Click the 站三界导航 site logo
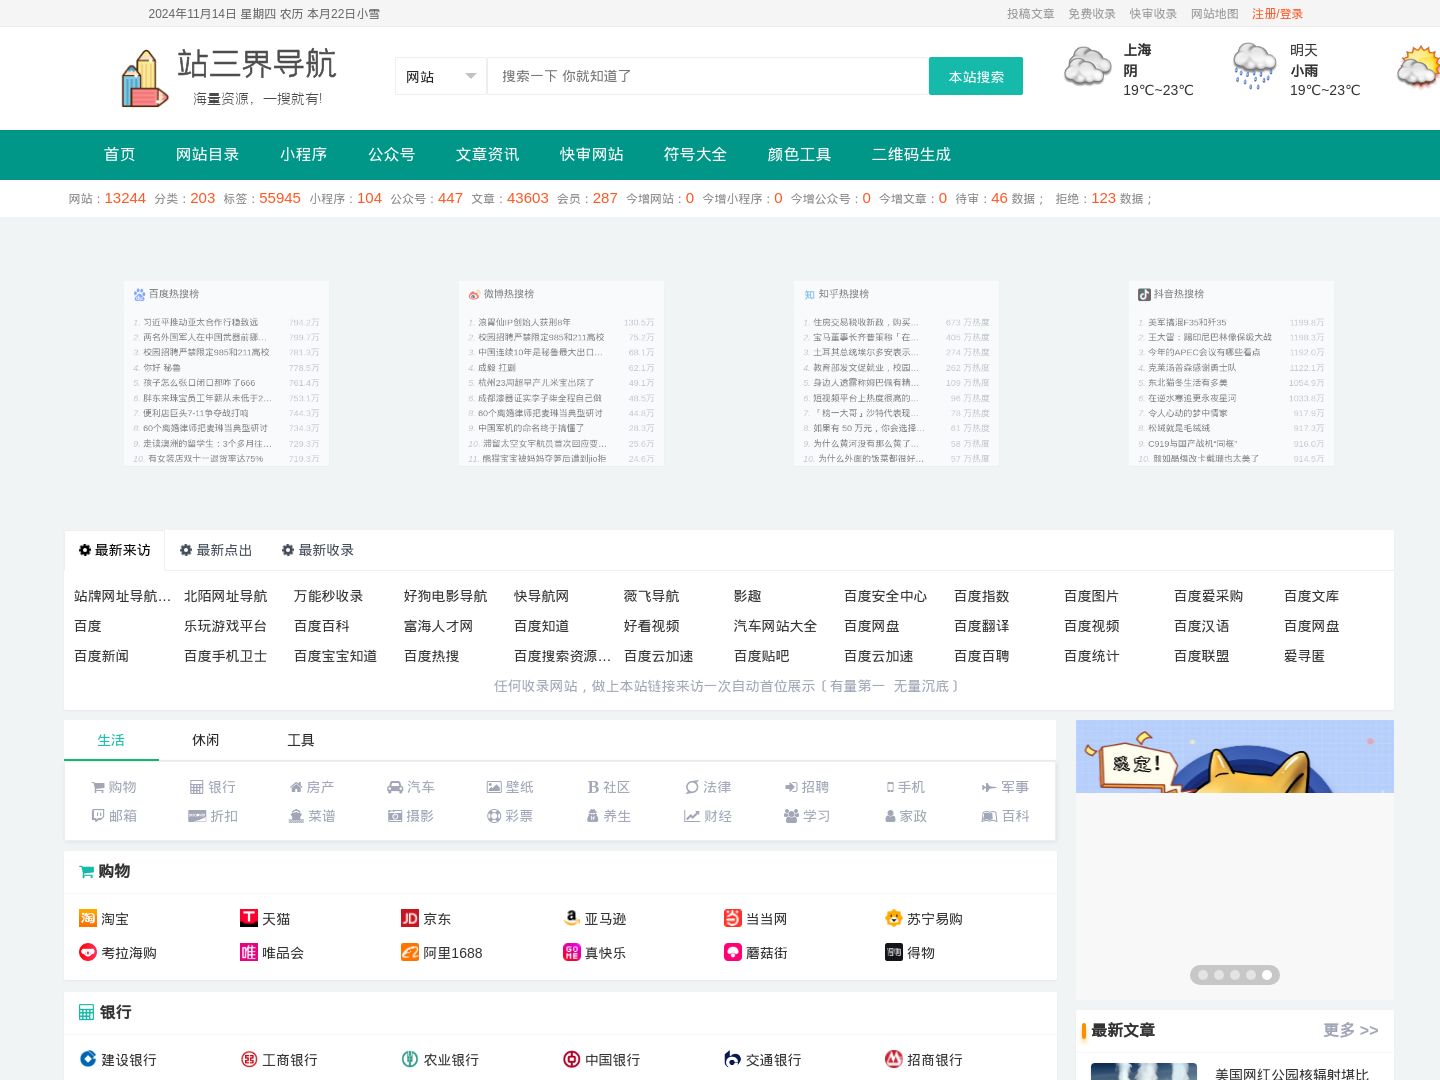The width and height of the screenshot is (1440, 1080). click(229, 77)
